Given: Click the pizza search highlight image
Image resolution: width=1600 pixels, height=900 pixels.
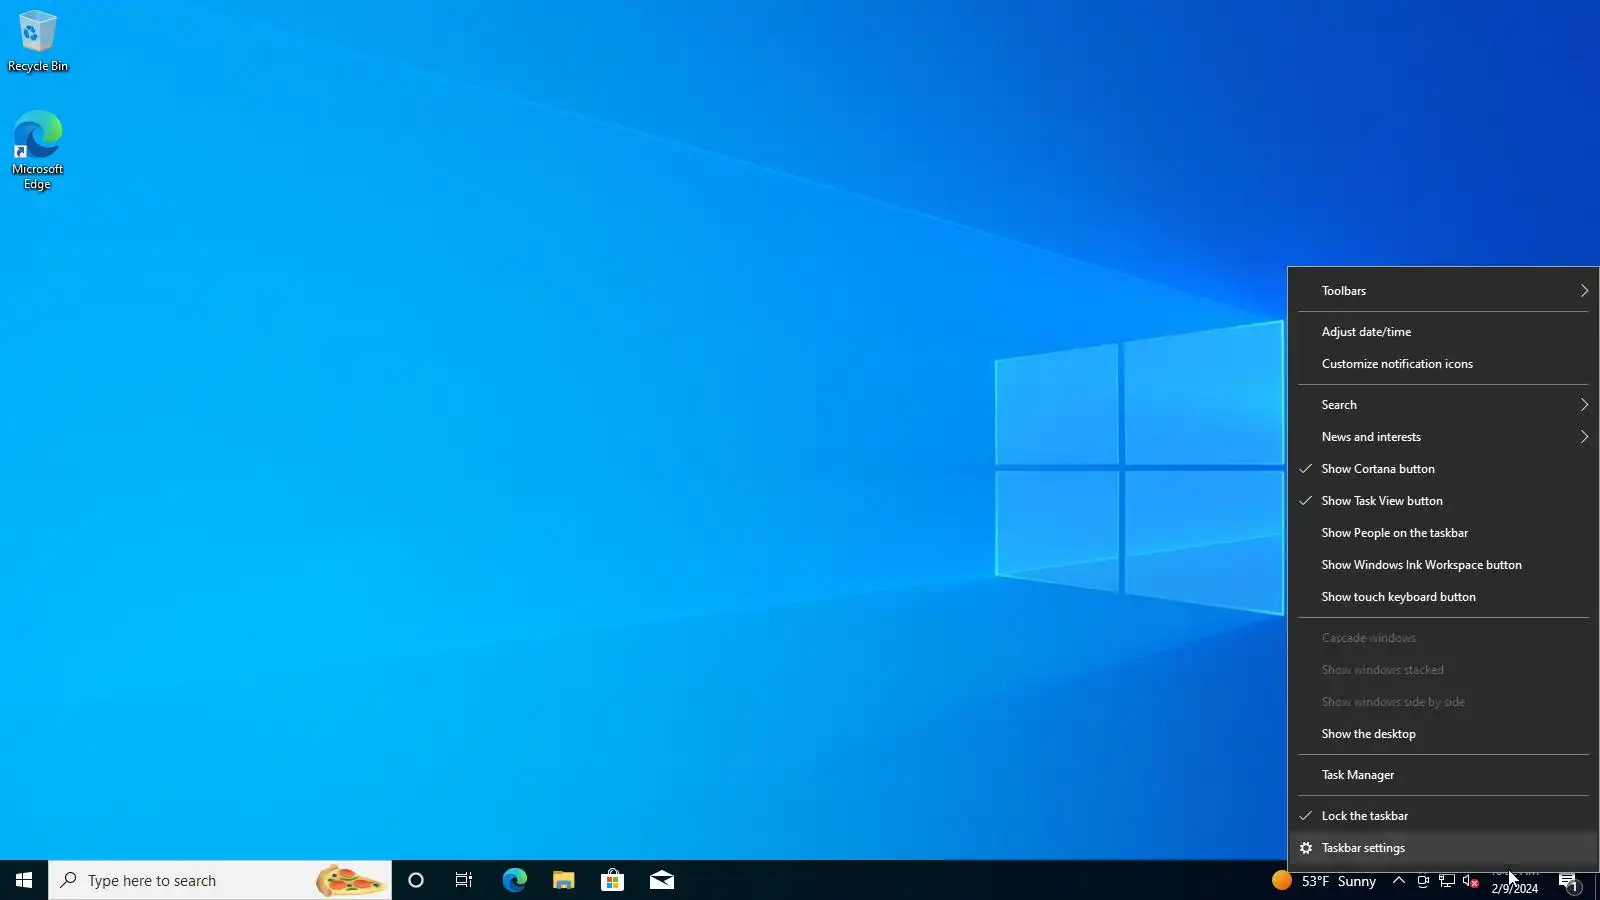Looking at the screenshot, I should coord(350,880).
